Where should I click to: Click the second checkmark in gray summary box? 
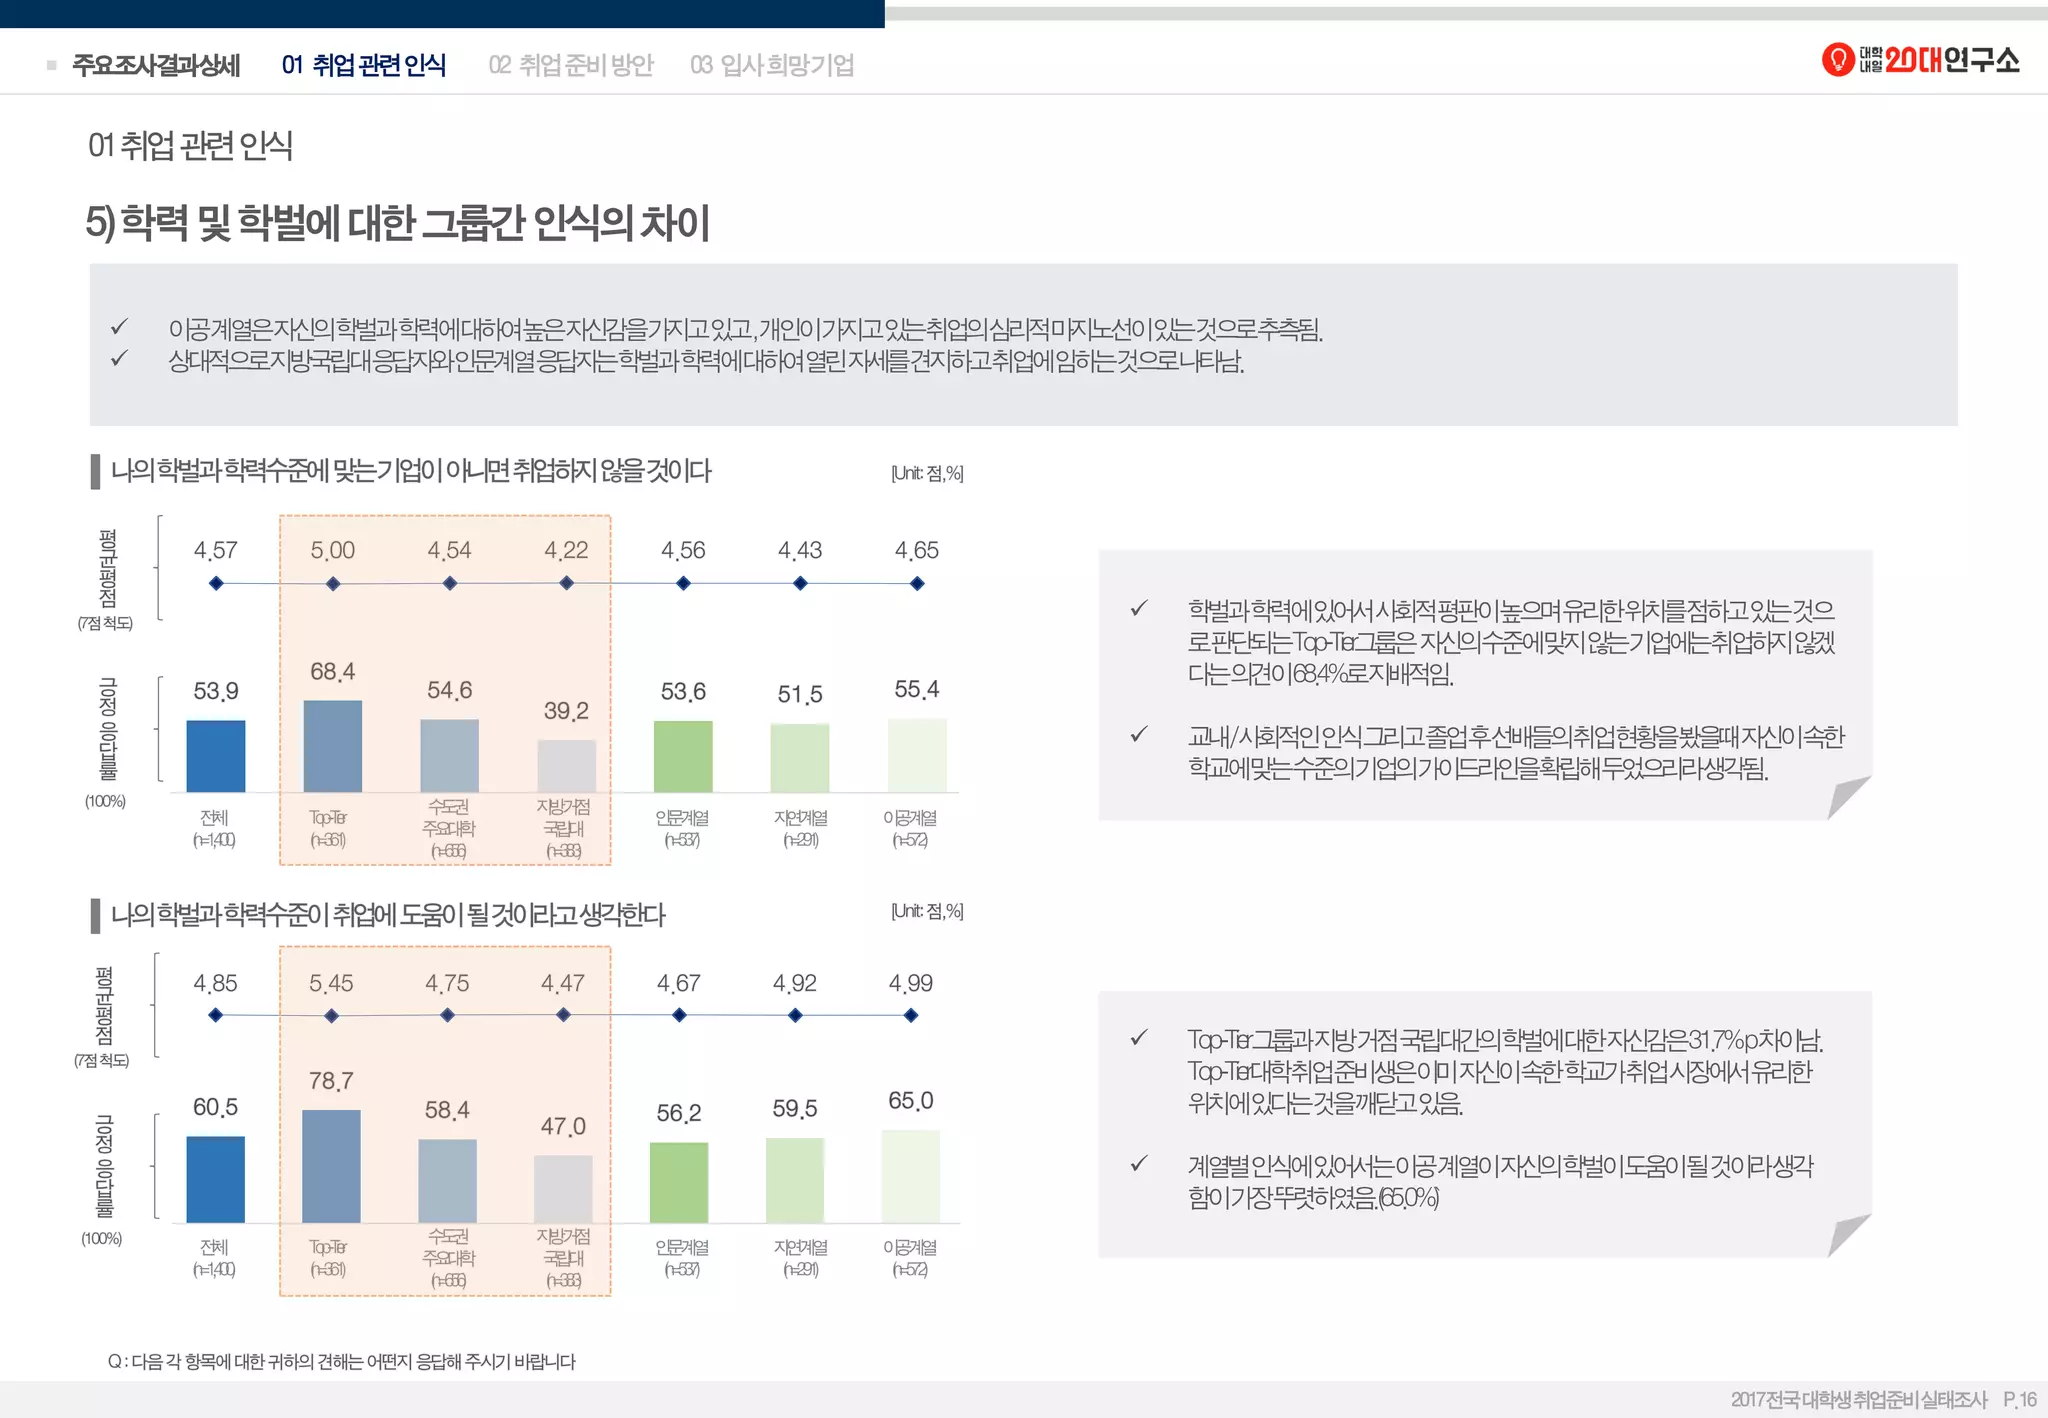[120, 358]
